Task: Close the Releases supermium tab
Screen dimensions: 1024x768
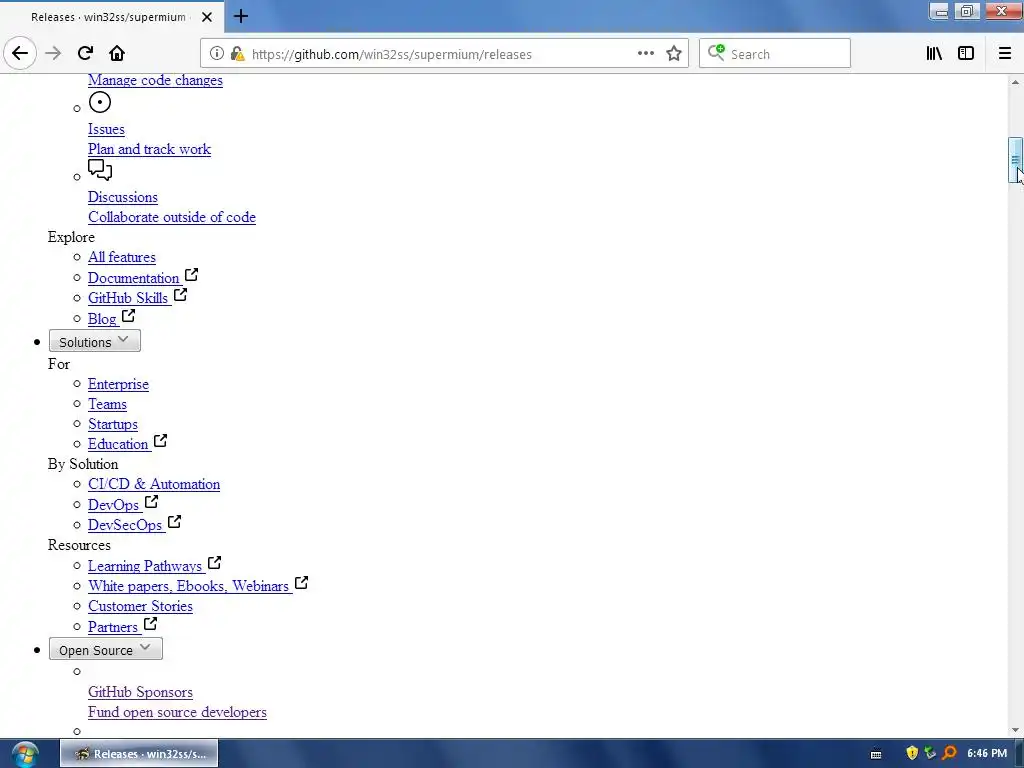Action: pos(207,17)
